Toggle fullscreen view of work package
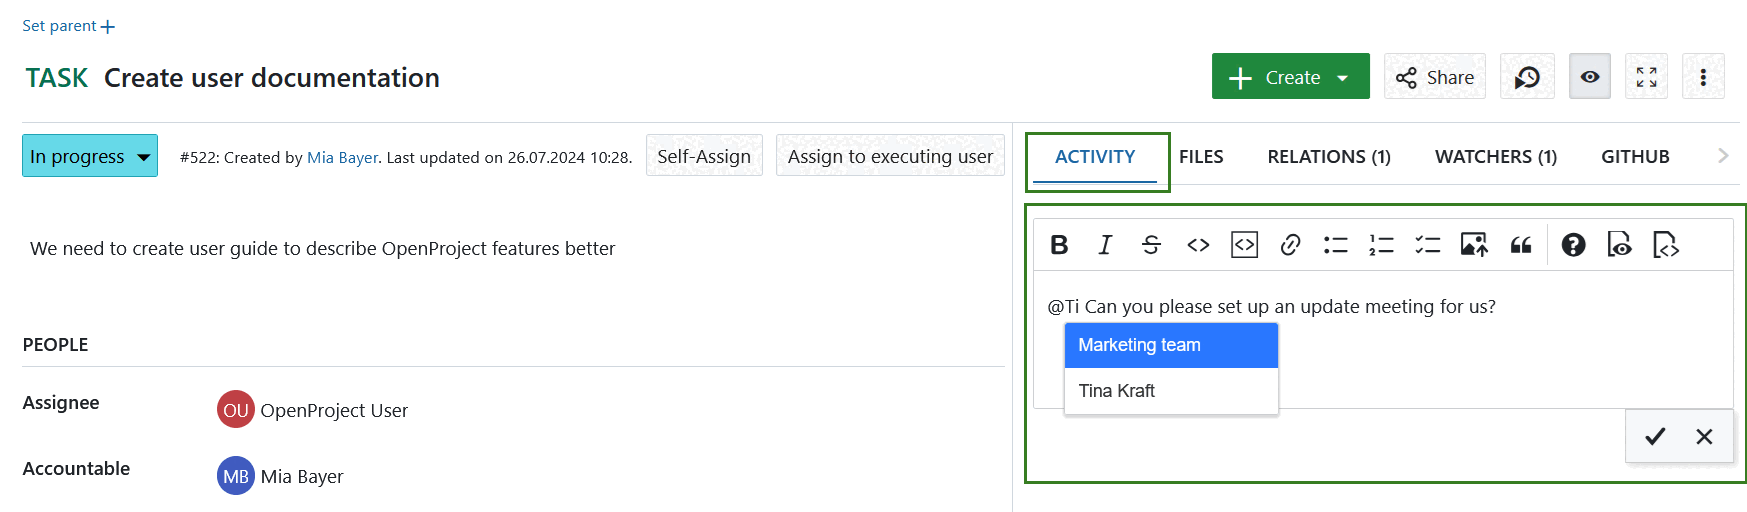 click(1646, 77)
